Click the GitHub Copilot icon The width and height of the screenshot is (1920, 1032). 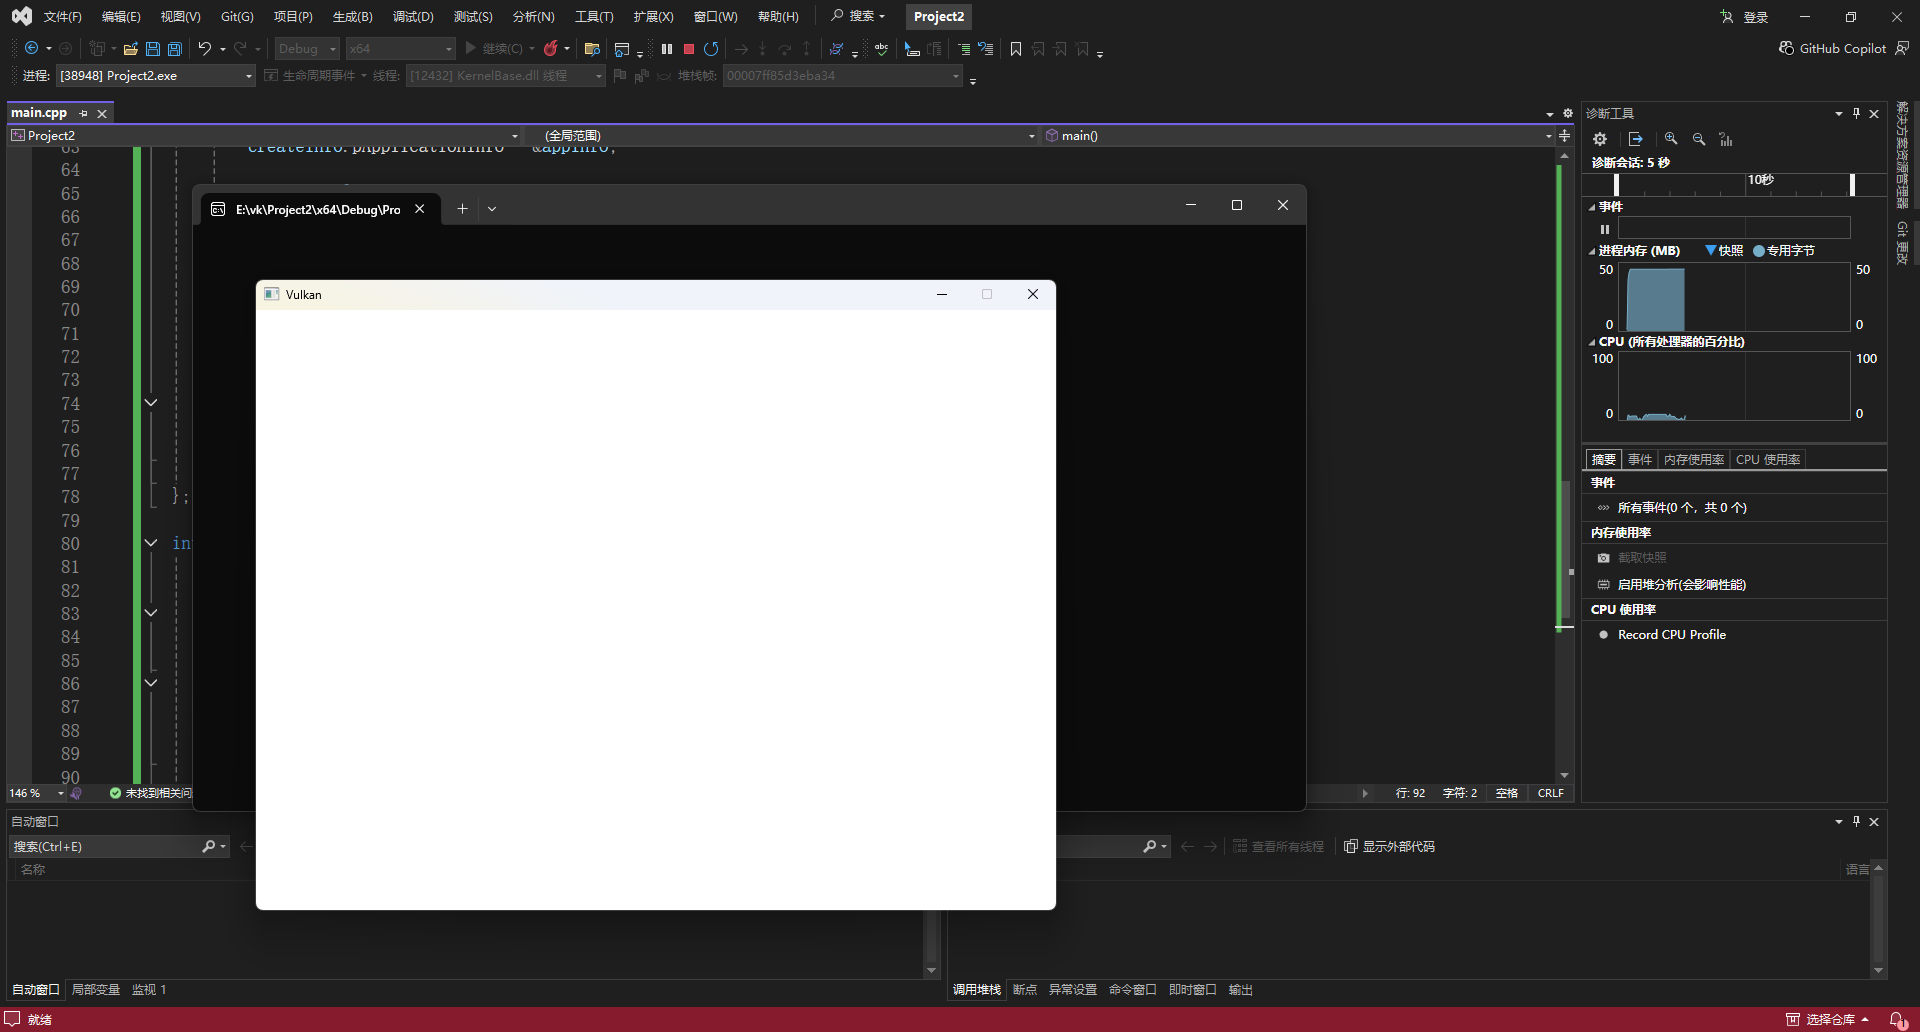pyautogui.click(x=1786, y=48)
